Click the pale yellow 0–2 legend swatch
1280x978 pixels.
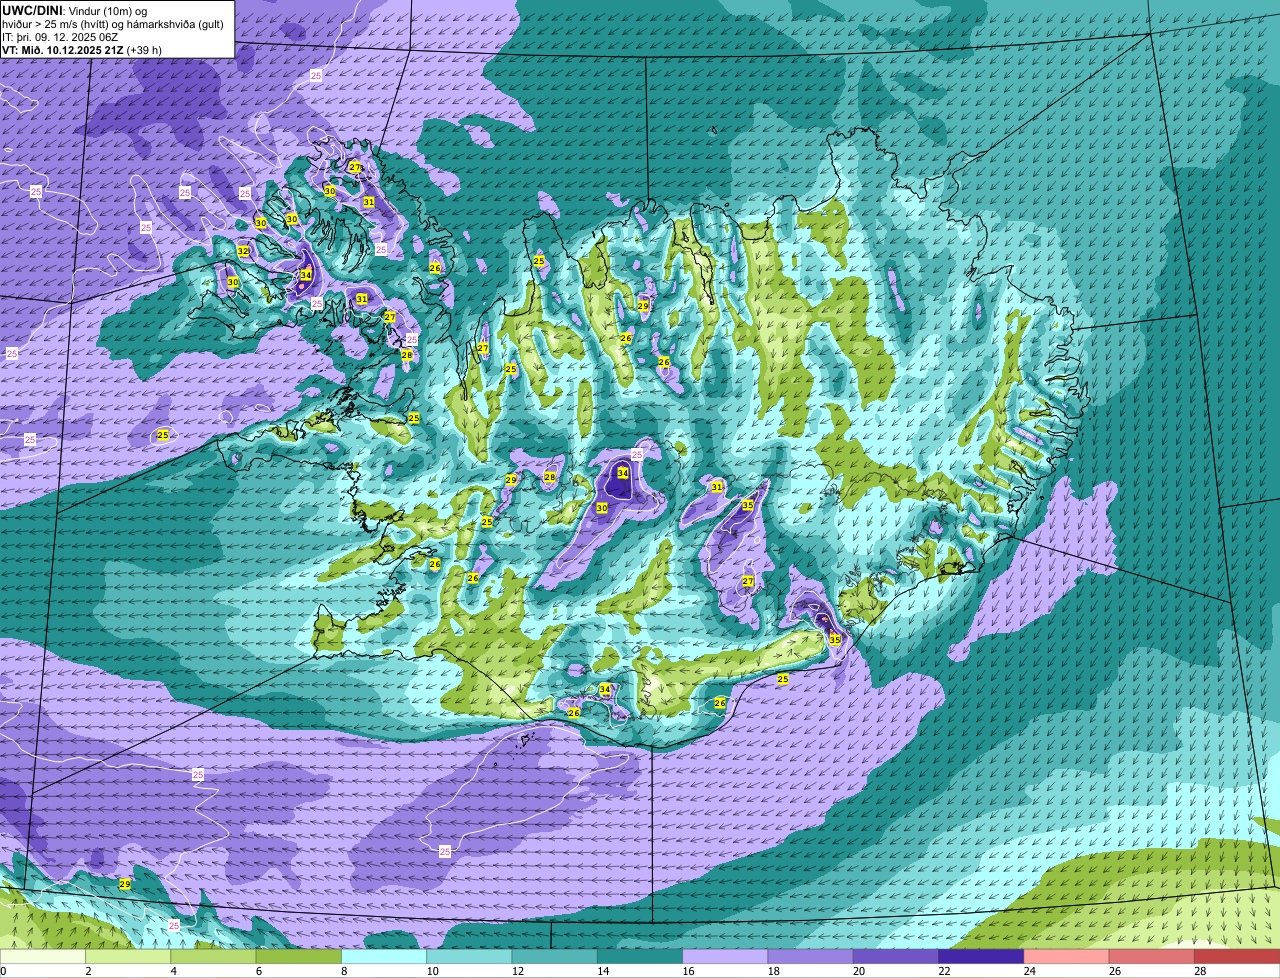click(43, 956)
